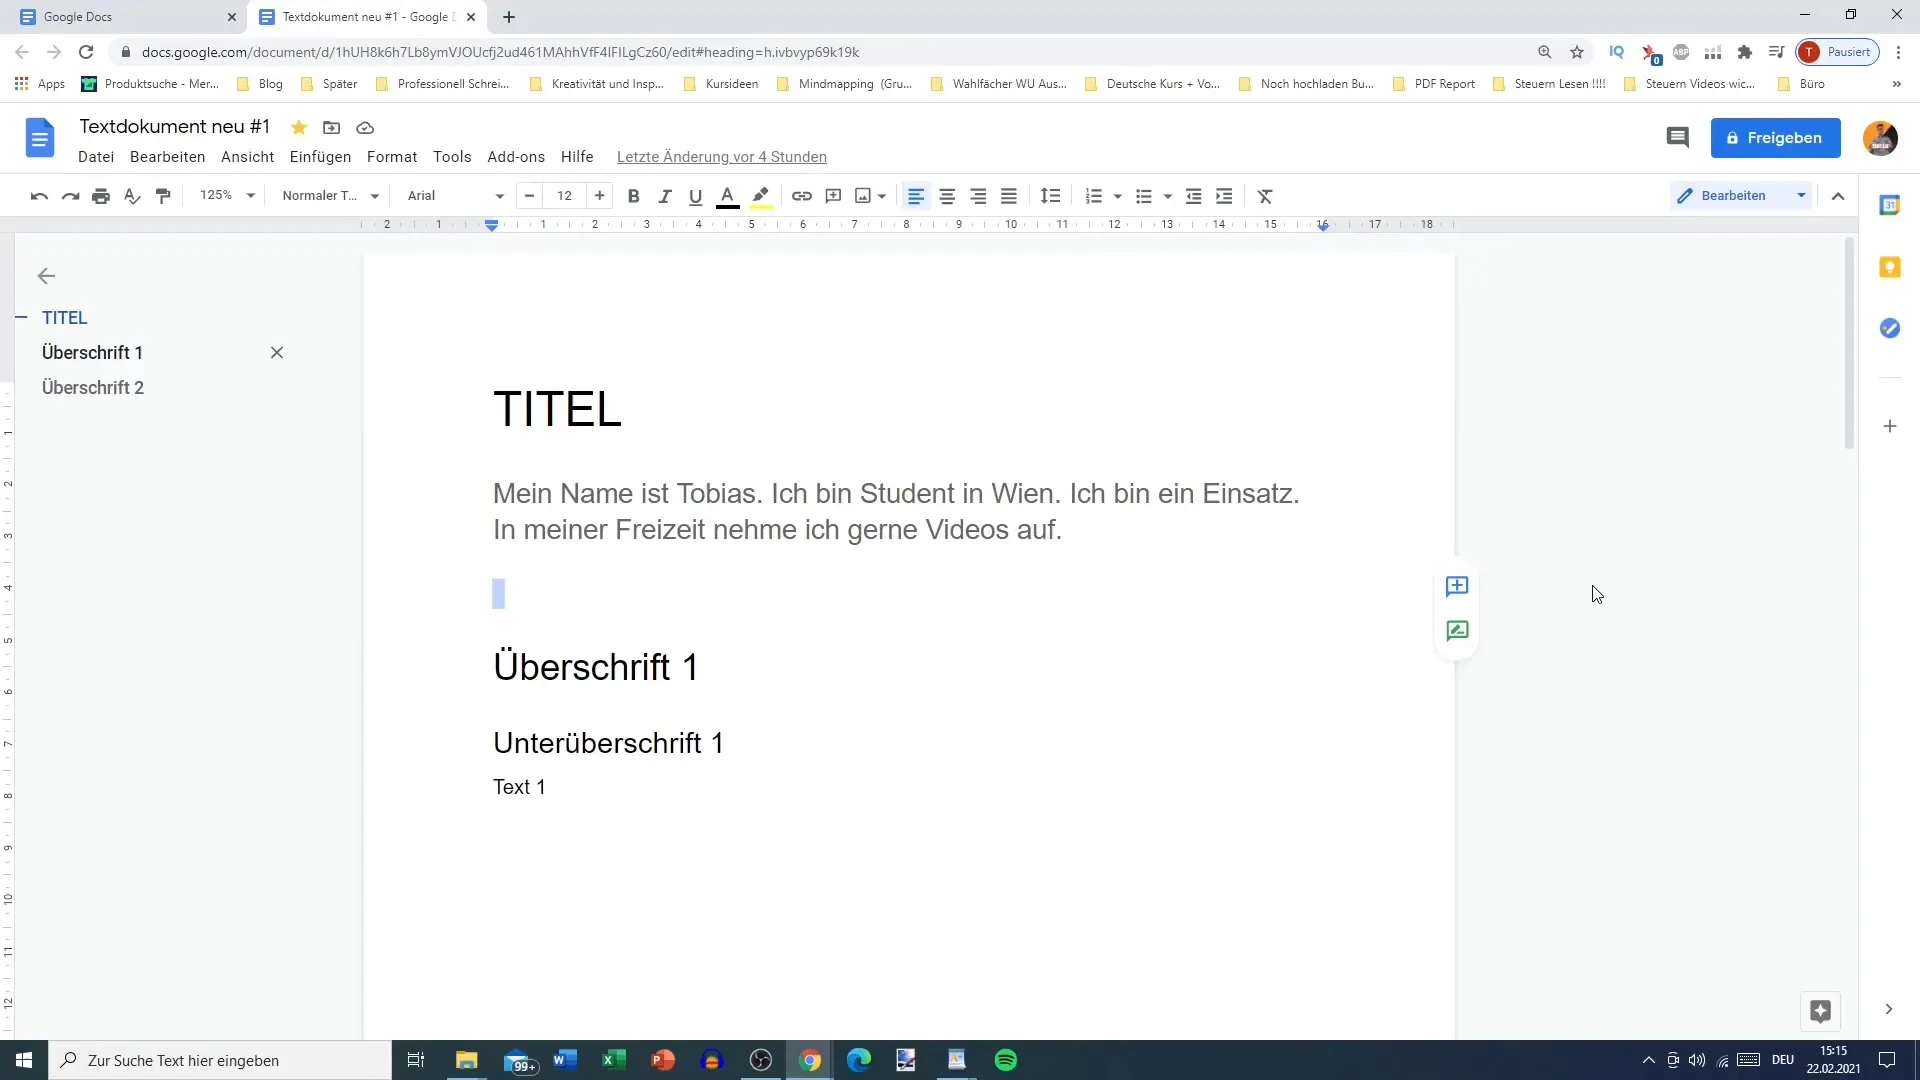Expand the text style dropdown
The height and width of the screenshot is (1080, 1920).
click(373, 195)
